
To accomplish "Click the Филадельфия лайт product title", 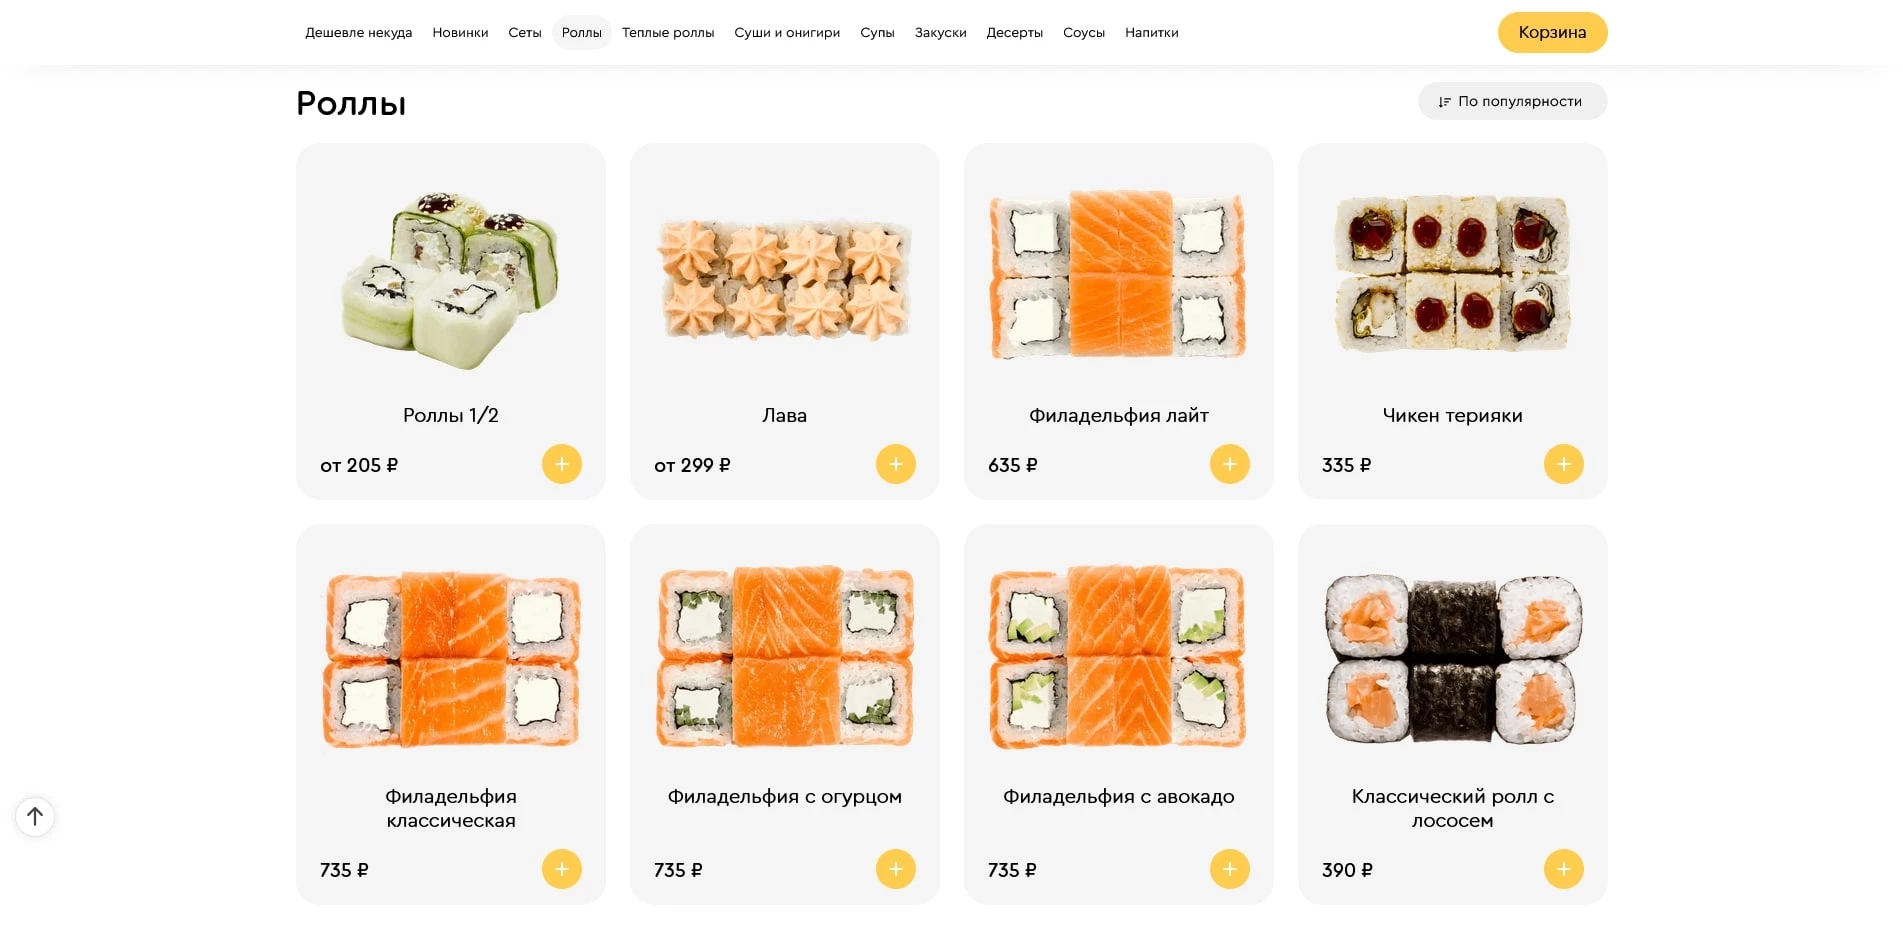I will pyautogui.click(x=1119, y=415).
